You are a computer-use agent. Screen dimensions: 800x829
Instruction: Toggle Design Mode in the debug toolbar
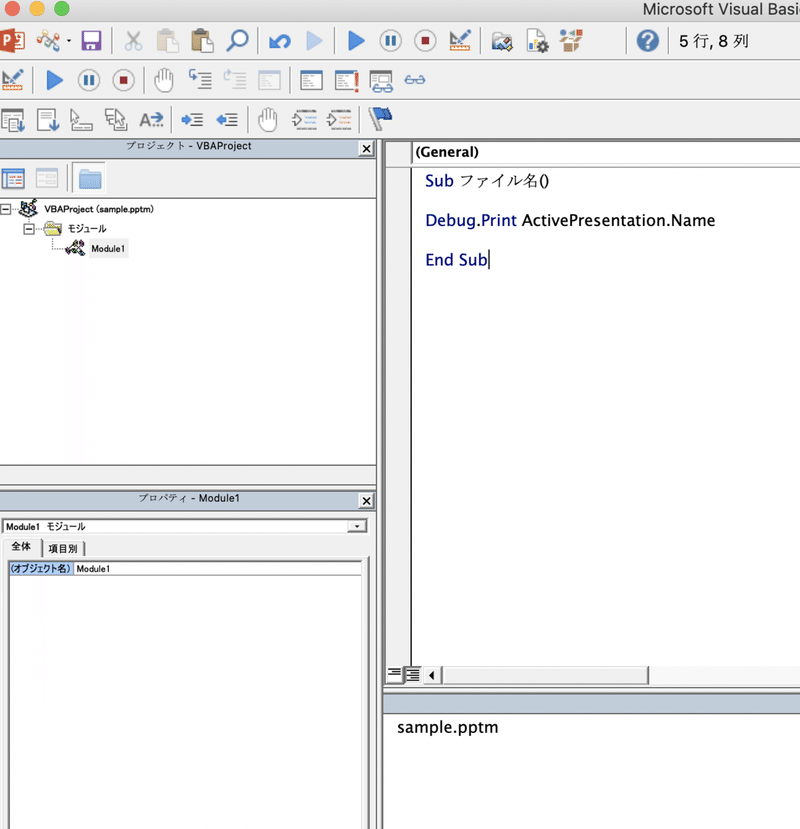pyautogui.click(x=12, y=80)
